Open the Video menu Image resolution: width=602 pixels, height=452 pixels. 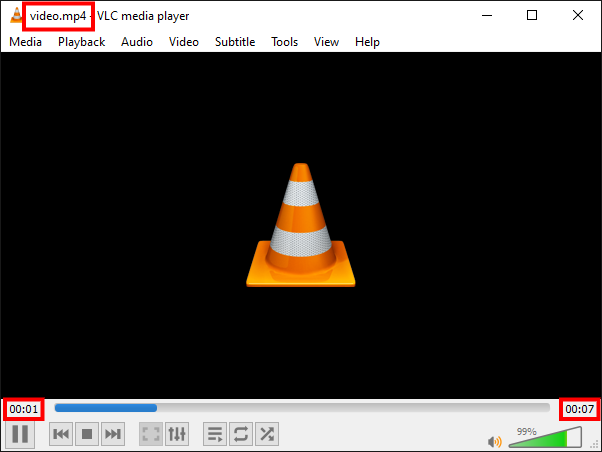[184, 42]
